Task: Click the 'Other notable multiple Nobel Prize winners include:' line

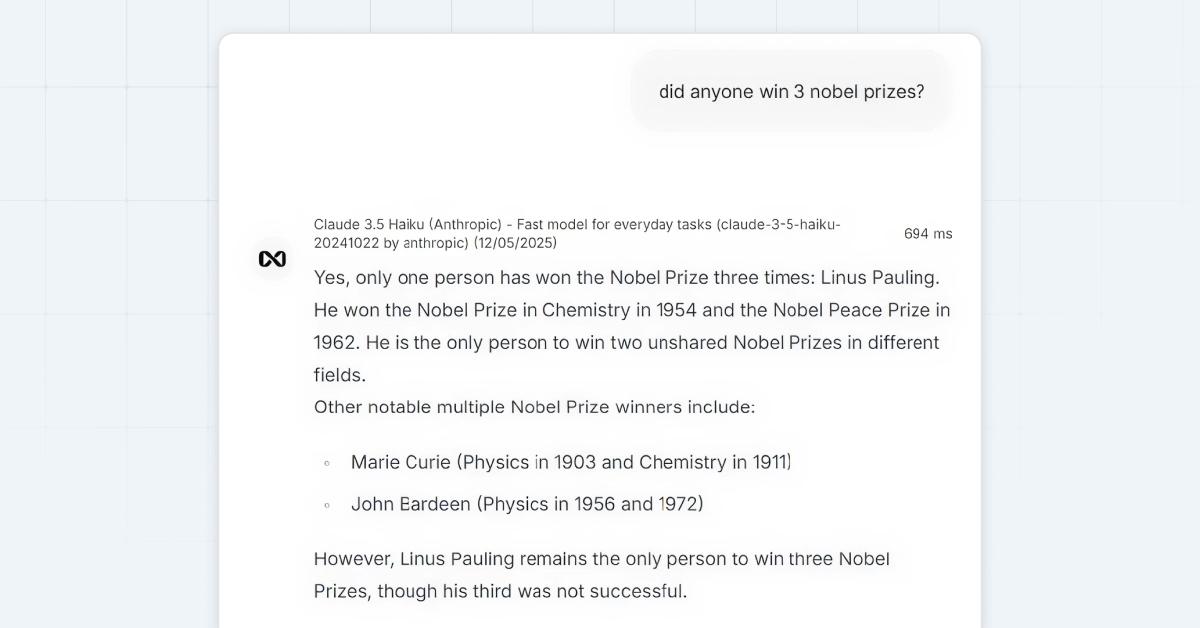Action: click(534, 407)
